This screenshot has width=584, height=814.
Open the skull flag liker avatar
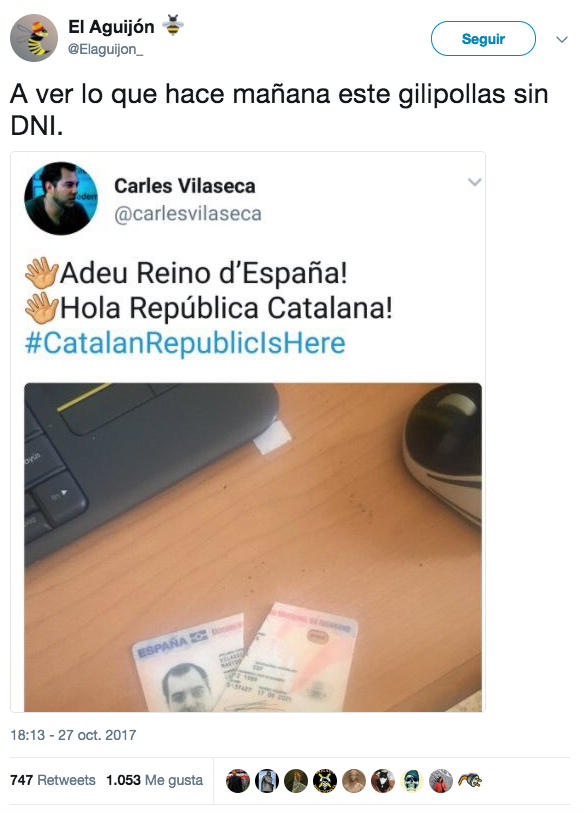coord(325,781)
